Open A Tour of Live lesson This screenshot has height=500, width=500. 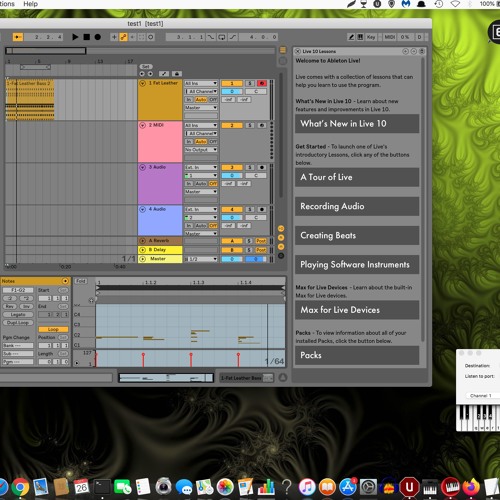tap(357, 177)
